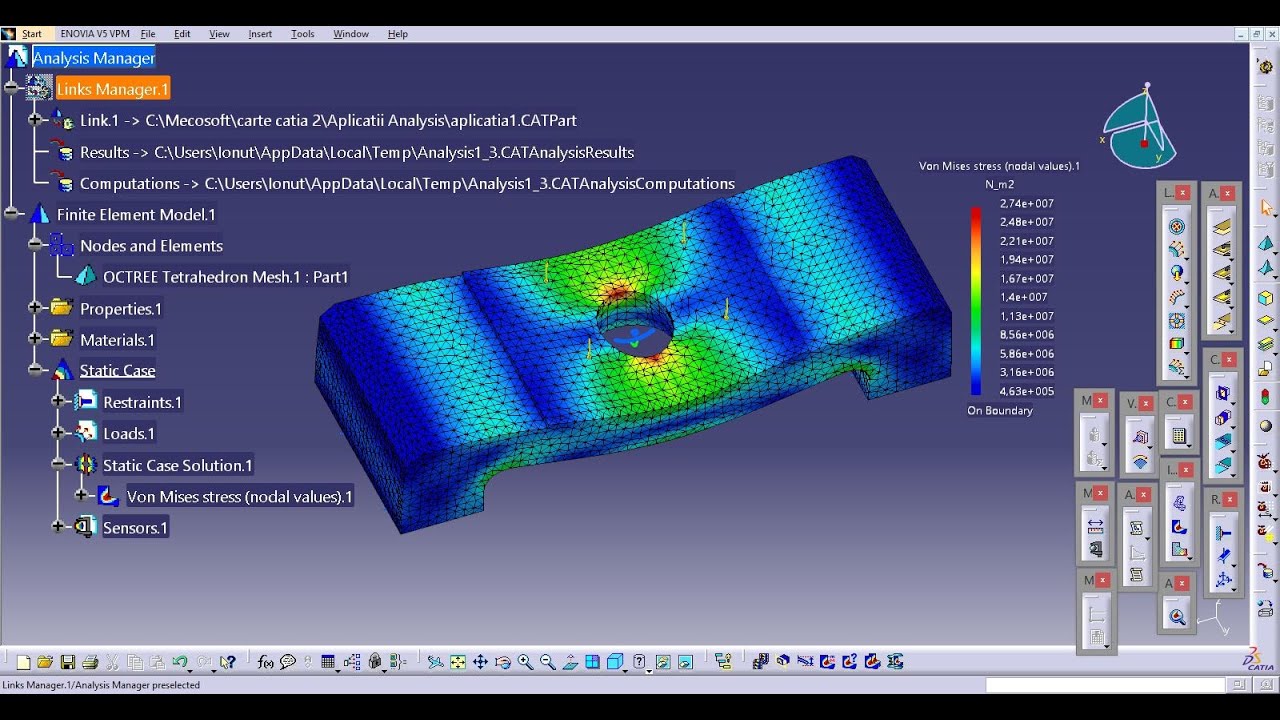Viewport: 1280px width, 720px height.
Task: Click the Zoom Out magnifier icon
Action: tap(547, 662)
